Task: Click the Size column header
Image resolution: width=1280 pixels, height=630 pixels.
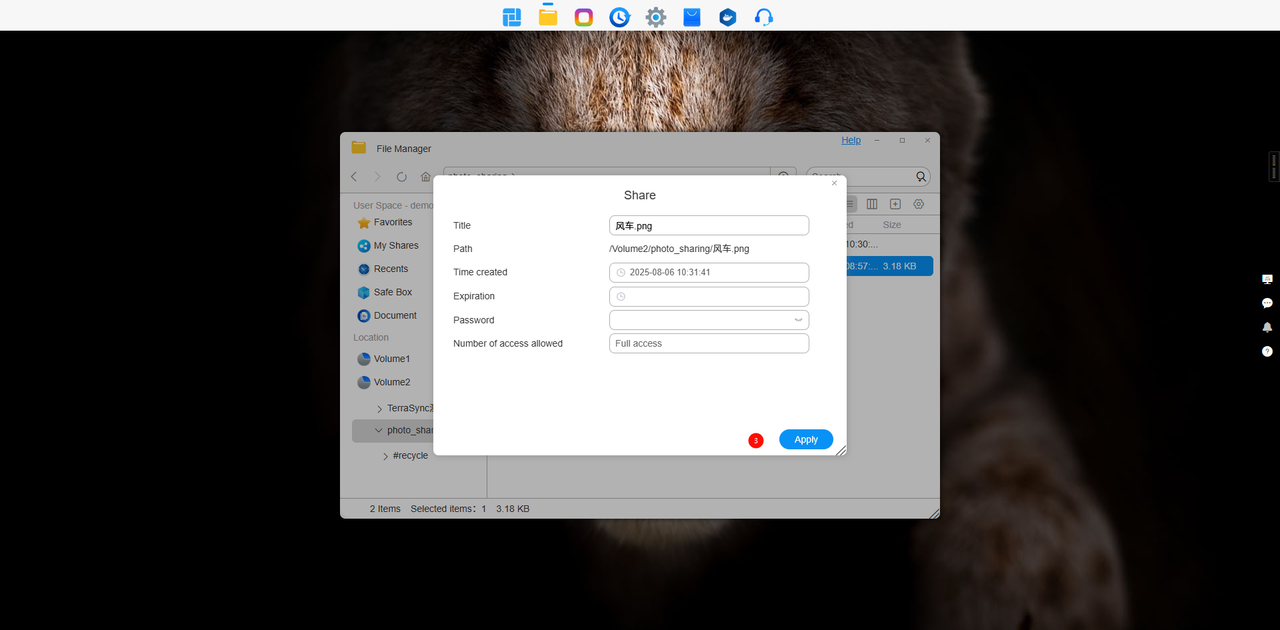Action: tap(892, 225)
